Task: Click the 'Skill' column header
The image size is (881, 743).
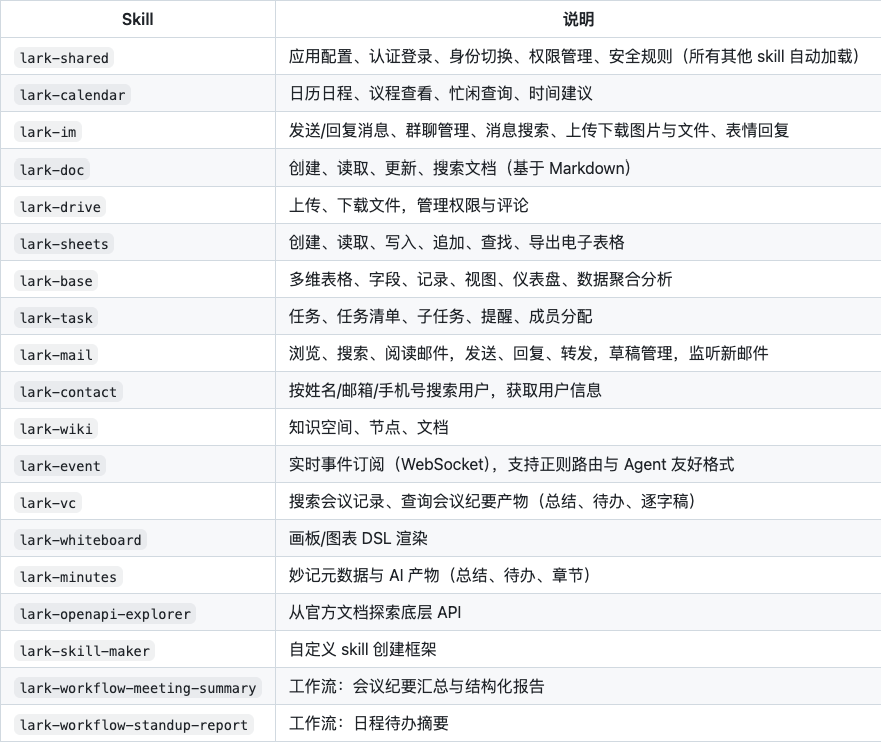Action: click(137, 19)
